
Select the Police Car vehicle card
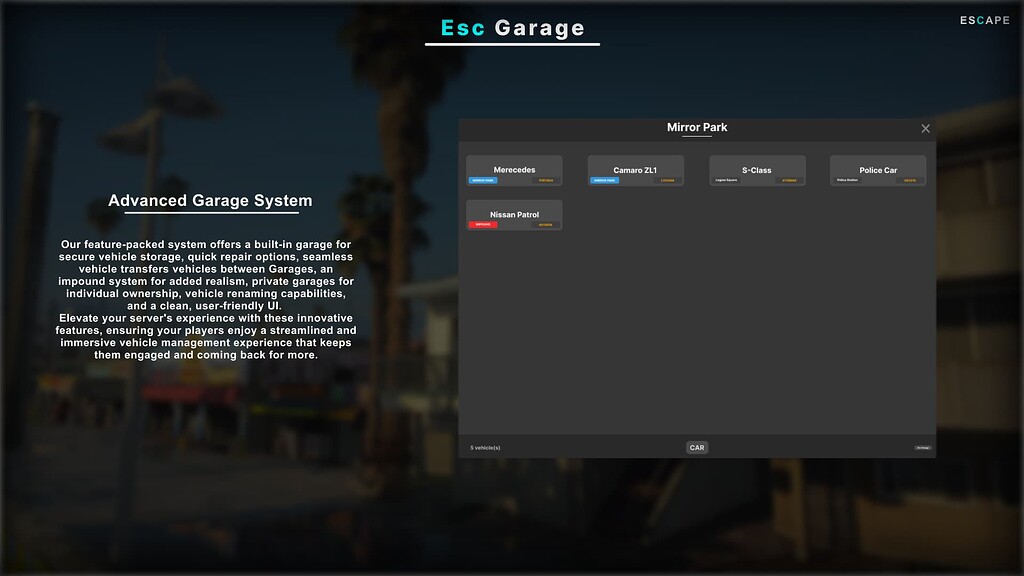(877, 170)
